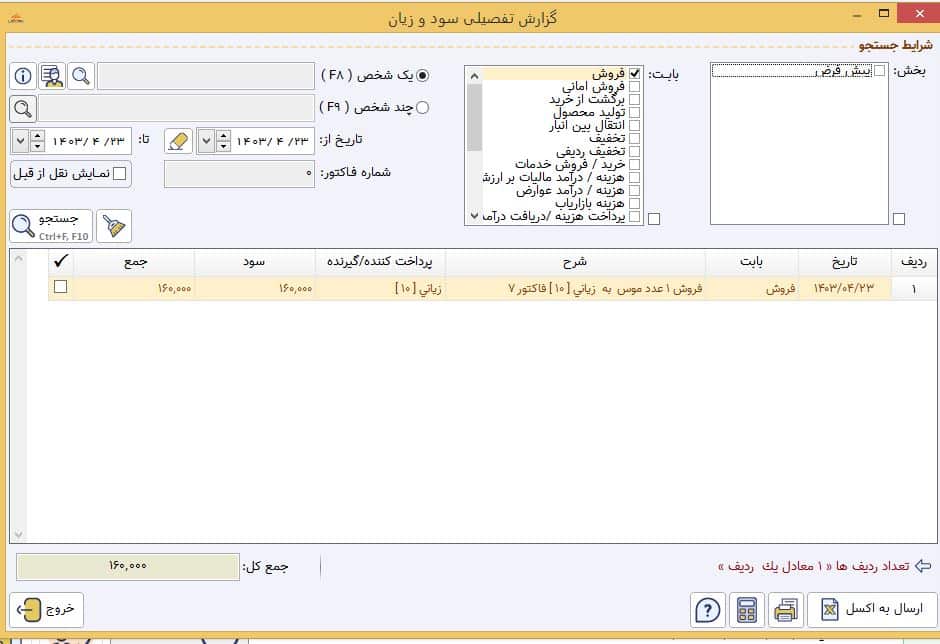Open the info icon beside the person field
Screen dimensions: 940x644
[23, 76]
